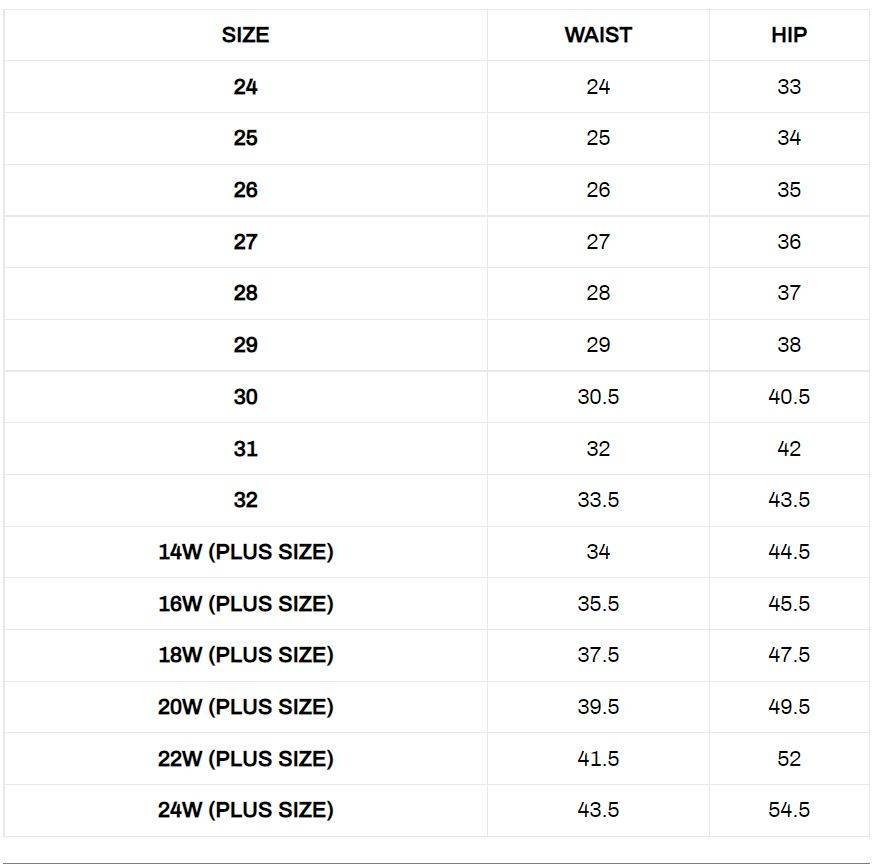This screenshot has height=866, width=880.
Task: Click the SIZE column header
Action: pos(245,35)
